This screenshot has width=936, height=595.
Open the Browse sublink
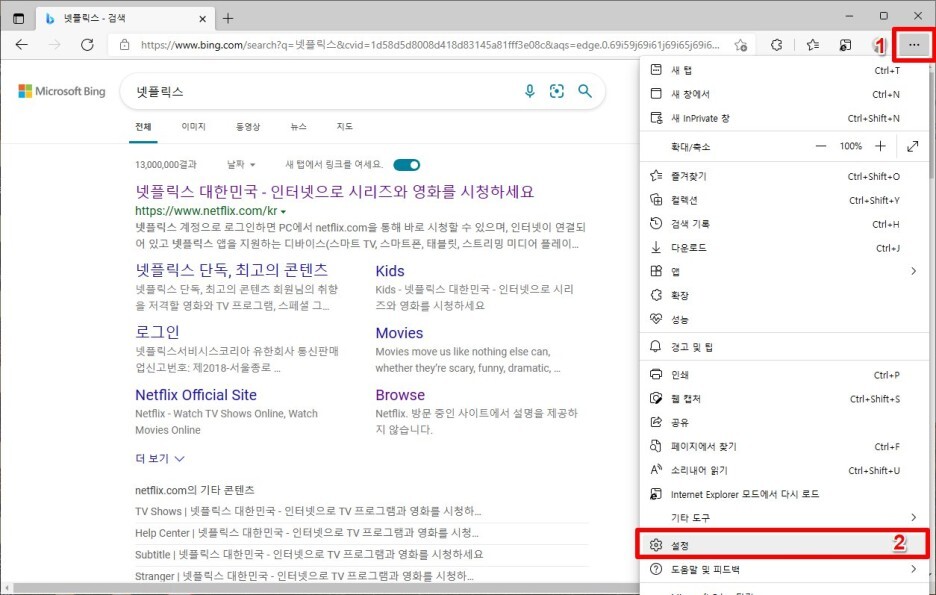pos(400,395)
